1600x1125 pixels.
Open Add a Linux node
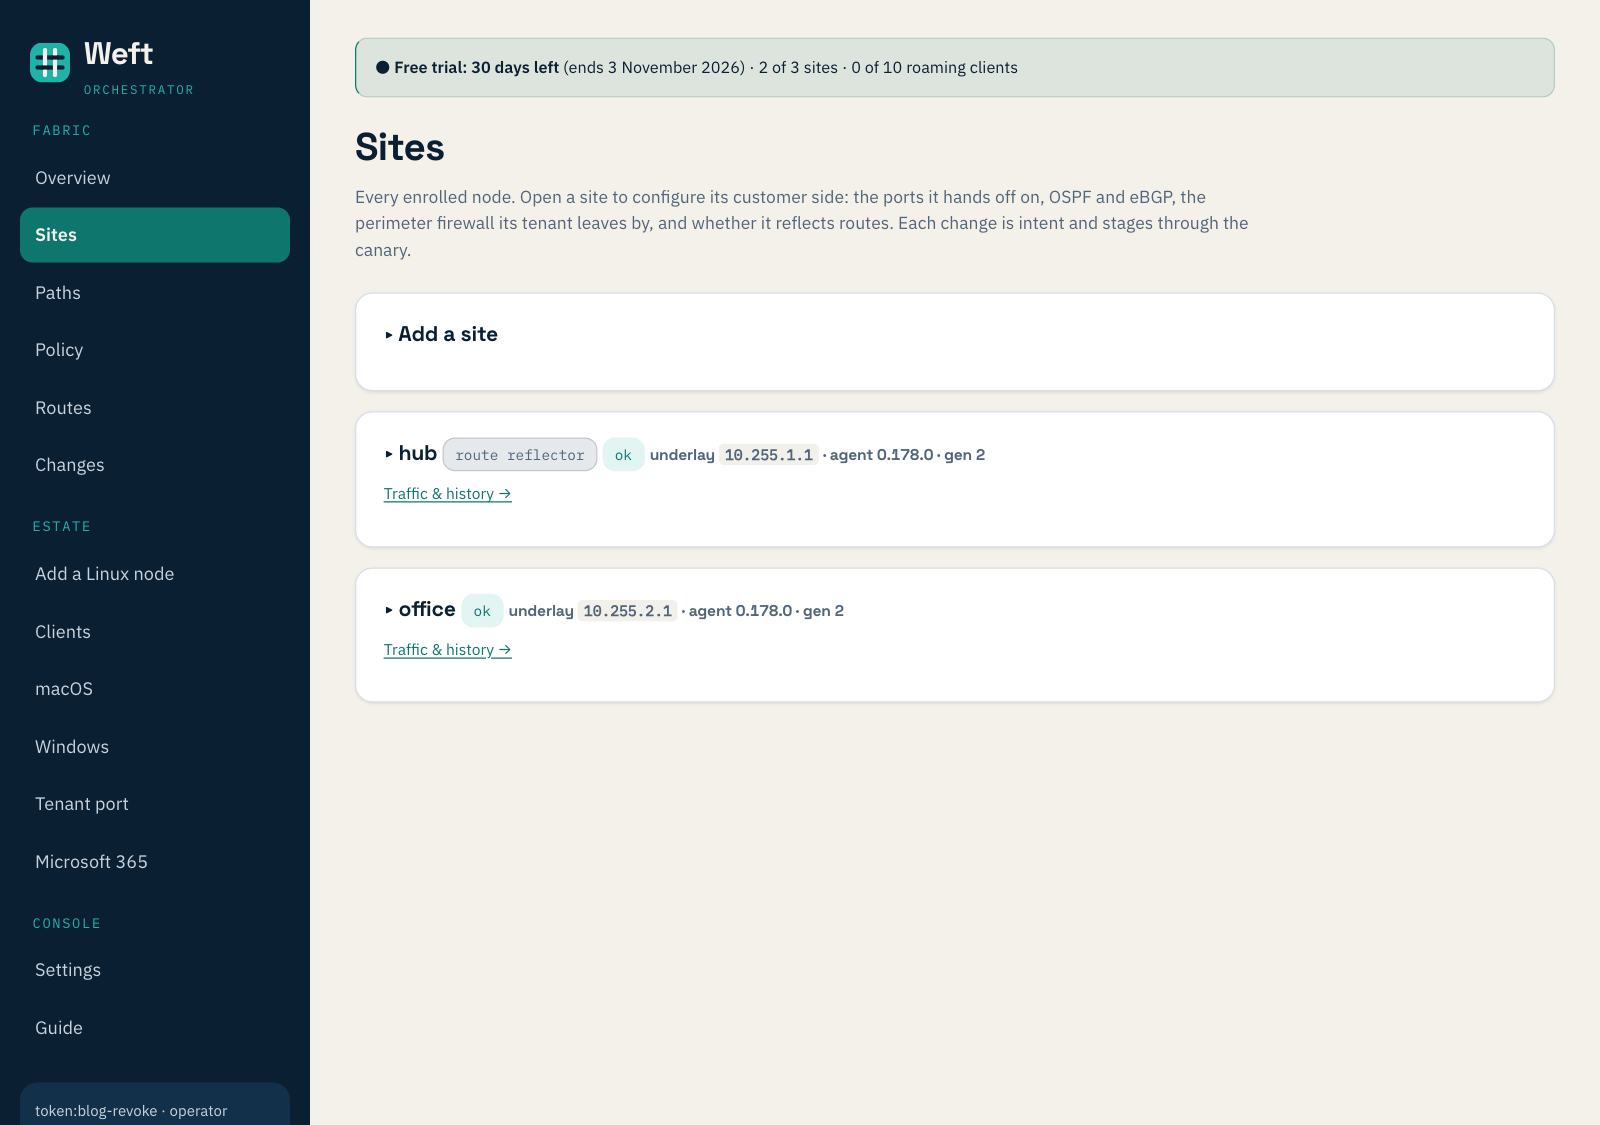[x=155, y=574]
